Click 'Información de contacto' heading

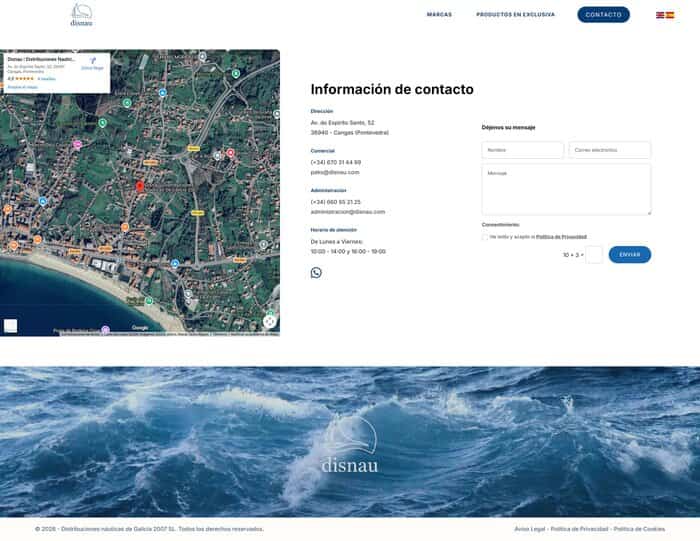tap(392, 89)
